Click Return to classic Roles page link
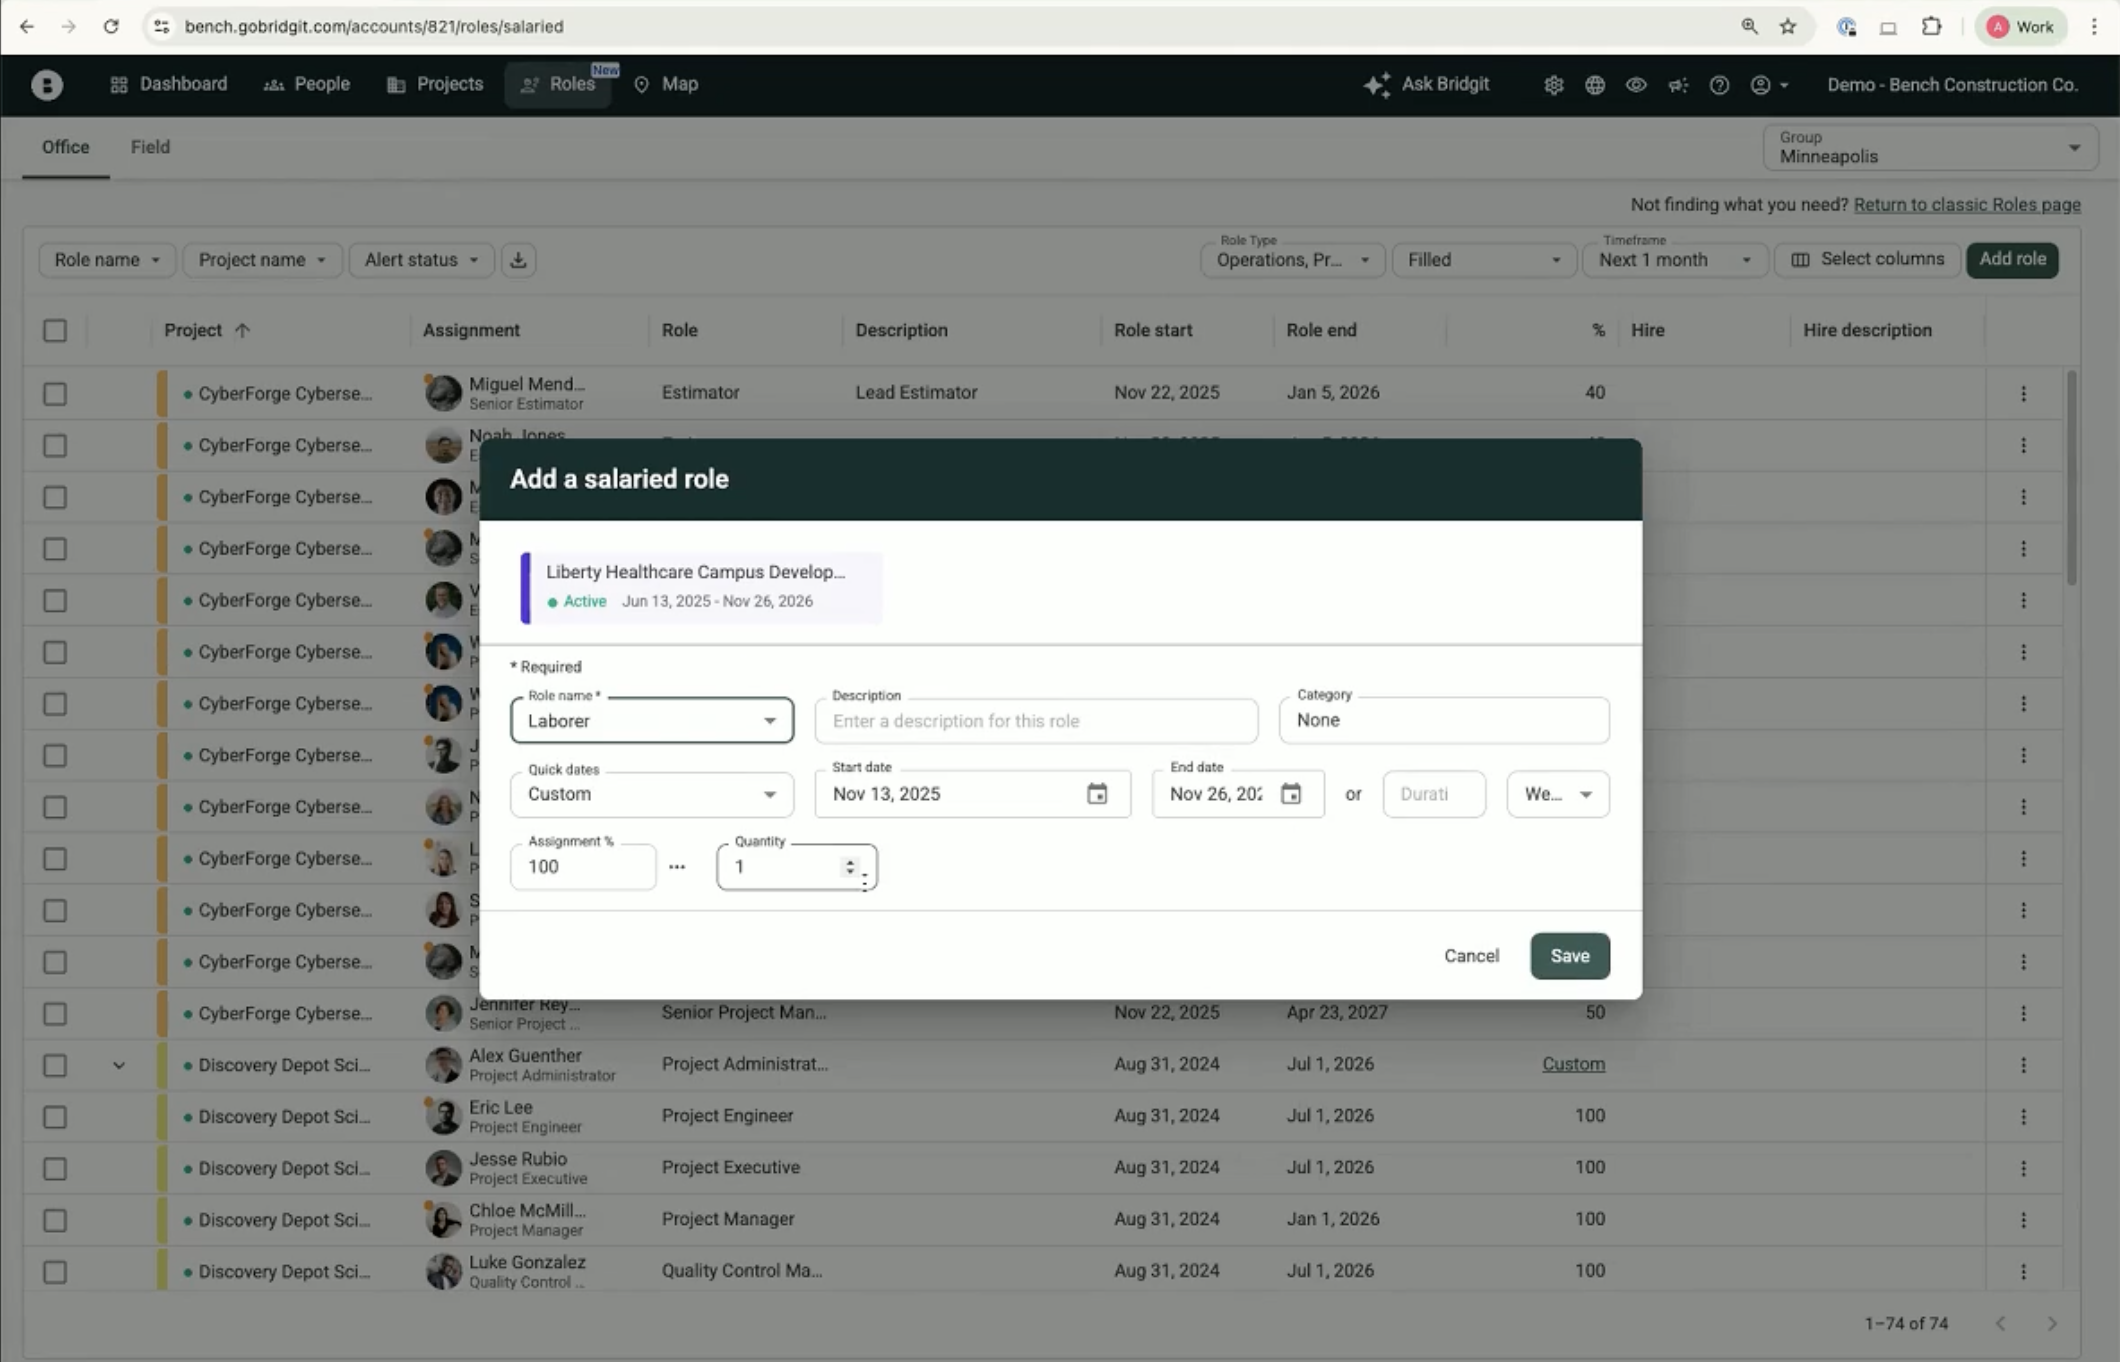 (x=1966, y=205)
